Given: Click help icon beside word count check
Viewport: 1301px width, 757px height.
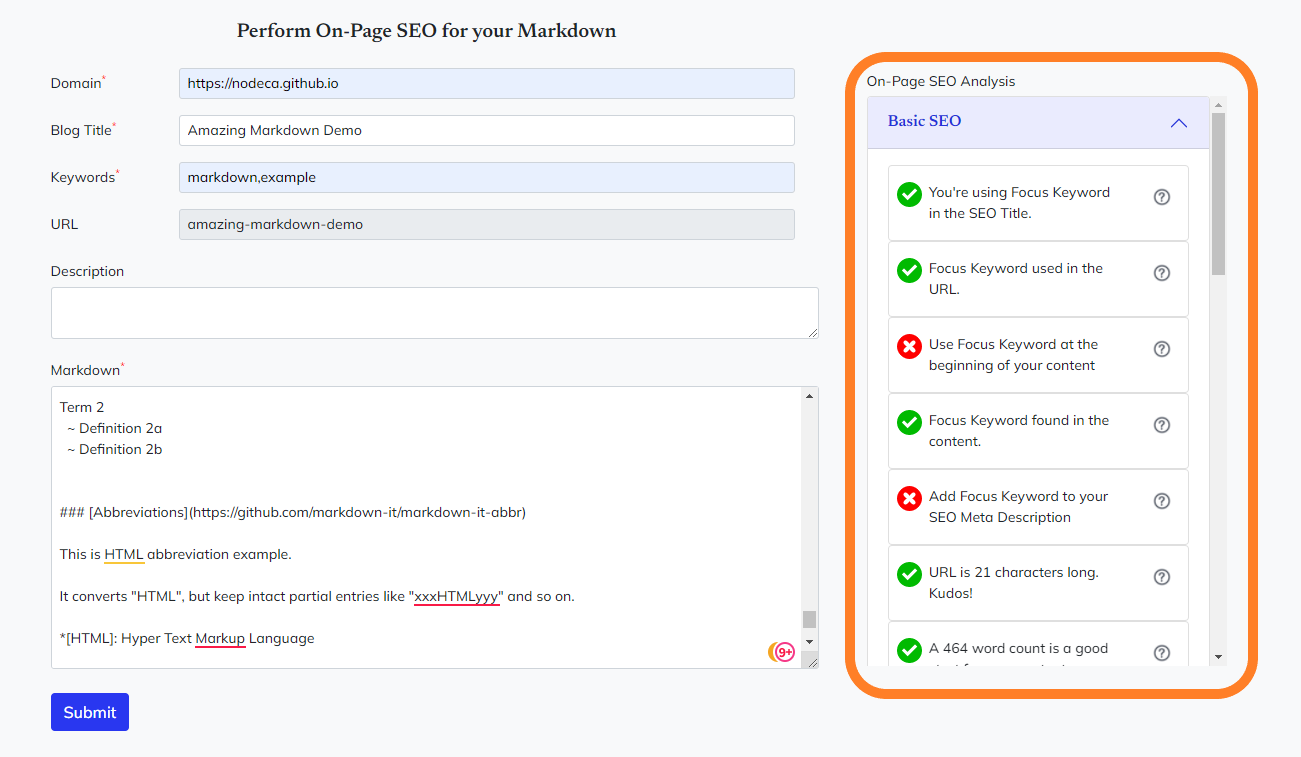Looking at the screenshot, I should 1161,653.
